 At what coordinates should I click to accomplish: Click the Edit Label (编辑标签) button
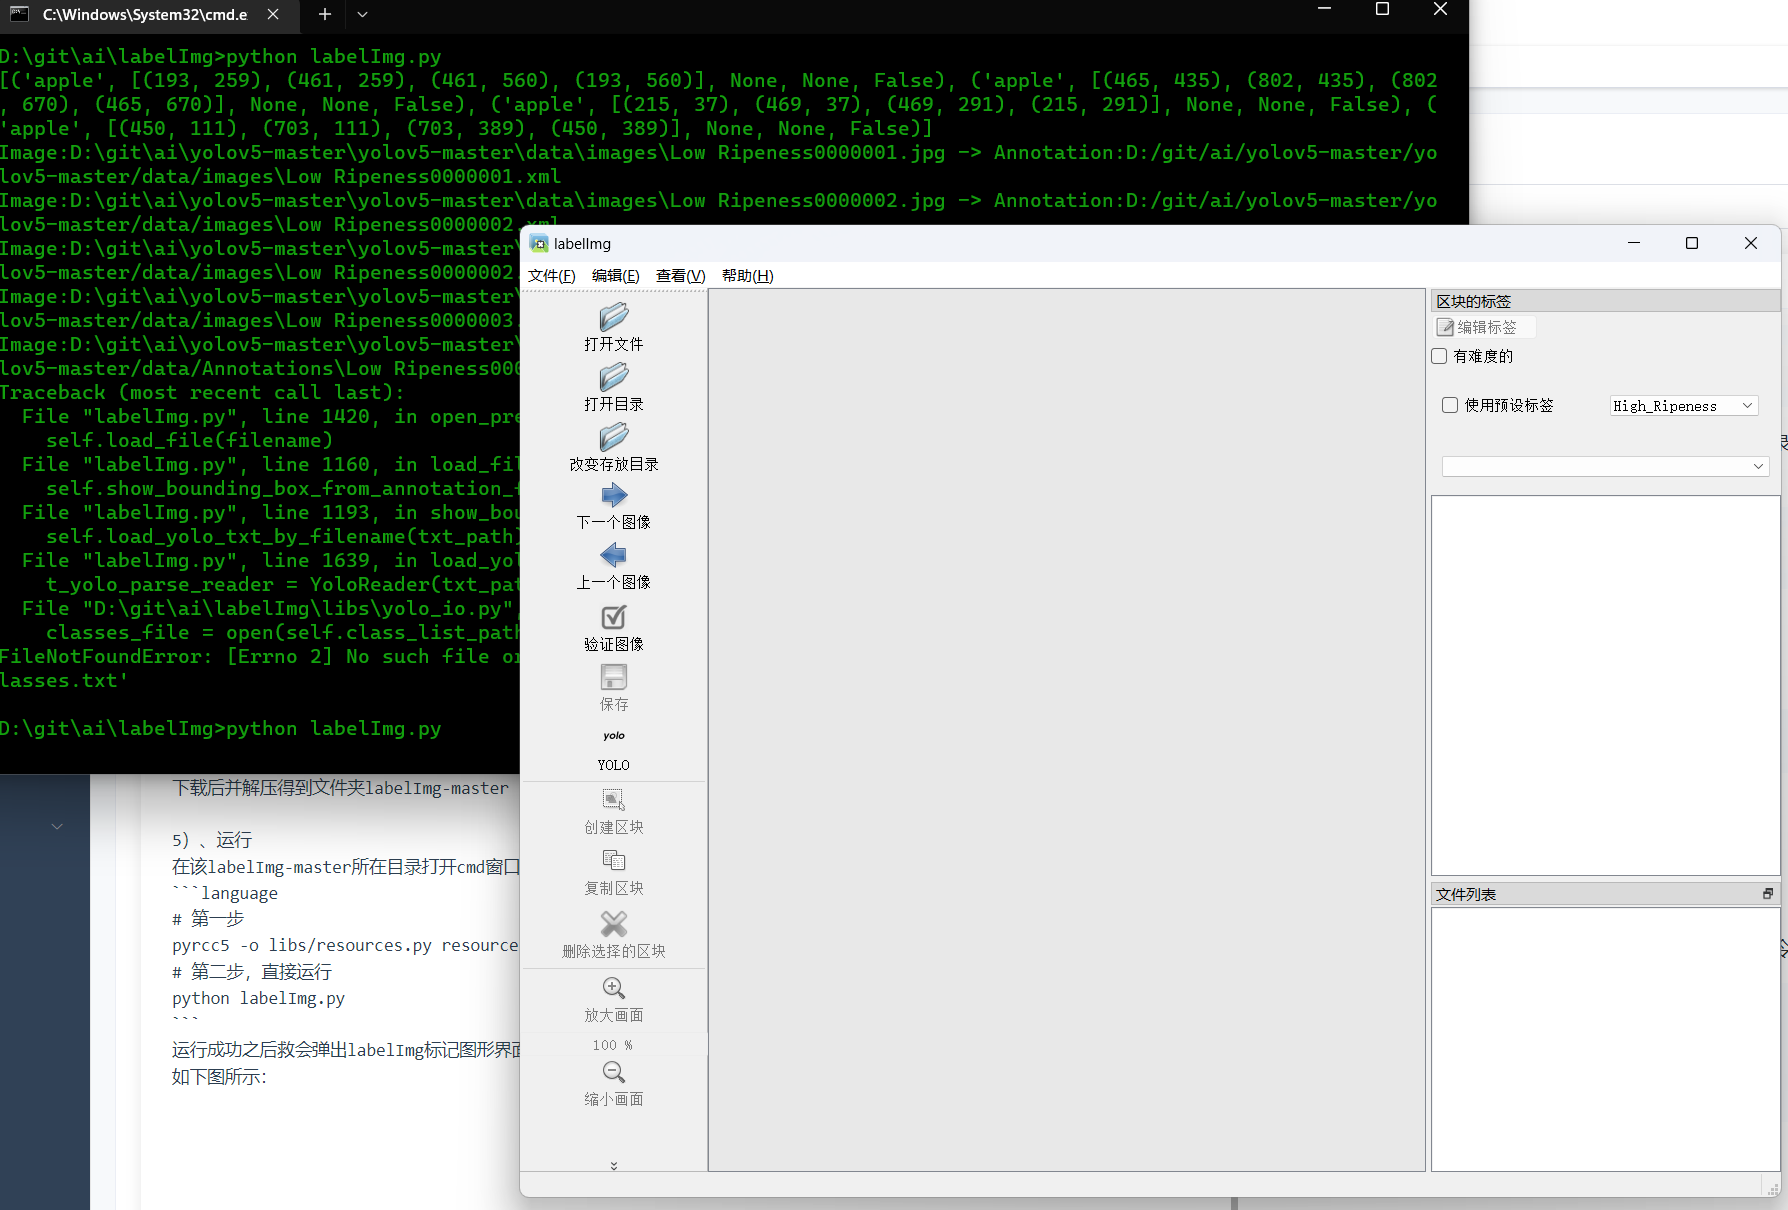point(1478,327)
